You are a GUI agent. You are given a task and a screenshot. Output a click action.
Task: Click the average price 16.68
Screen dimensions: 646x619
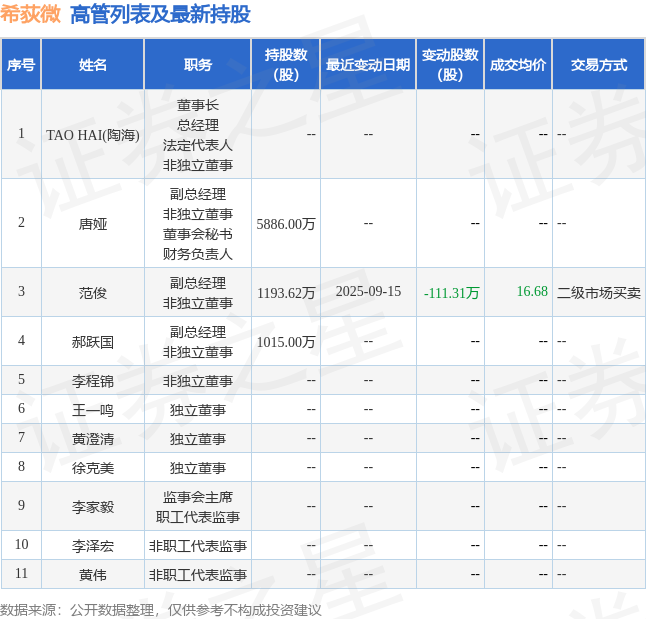[532, 291]
